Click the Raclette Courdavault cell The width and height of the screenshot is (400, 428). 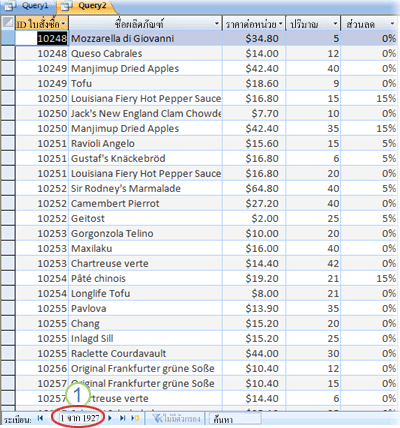(145, 353)
